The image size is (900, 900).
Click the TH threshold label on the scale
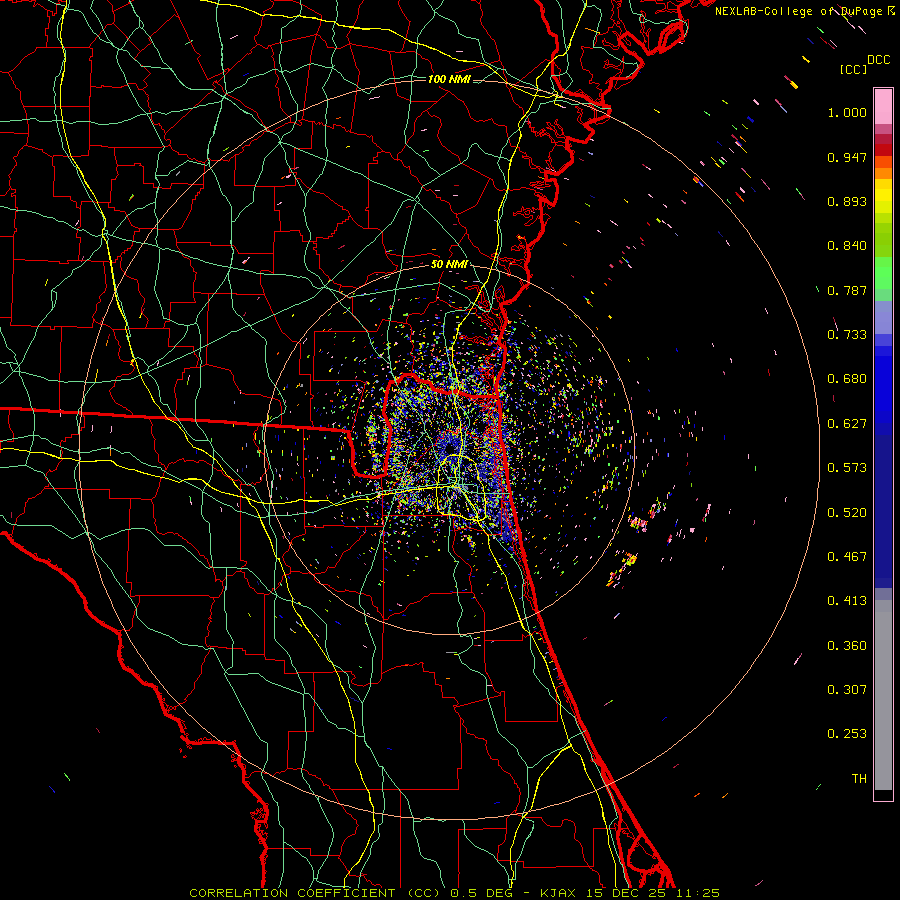859,779
